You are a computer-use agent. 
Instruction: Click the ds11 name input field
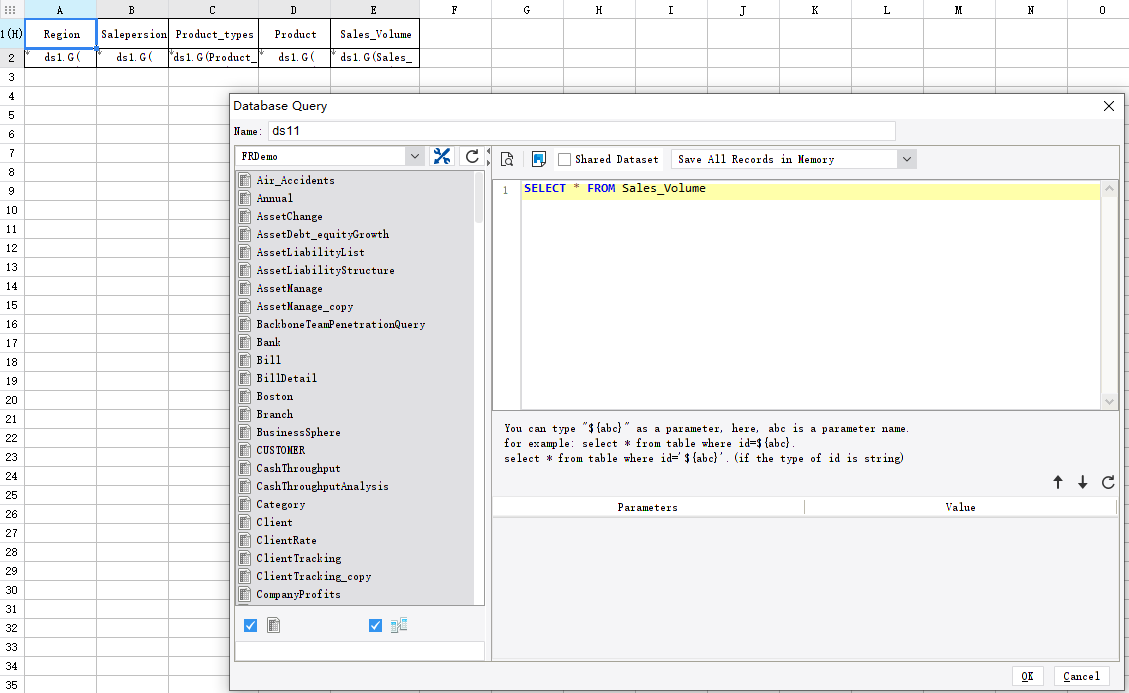[580, 130]
